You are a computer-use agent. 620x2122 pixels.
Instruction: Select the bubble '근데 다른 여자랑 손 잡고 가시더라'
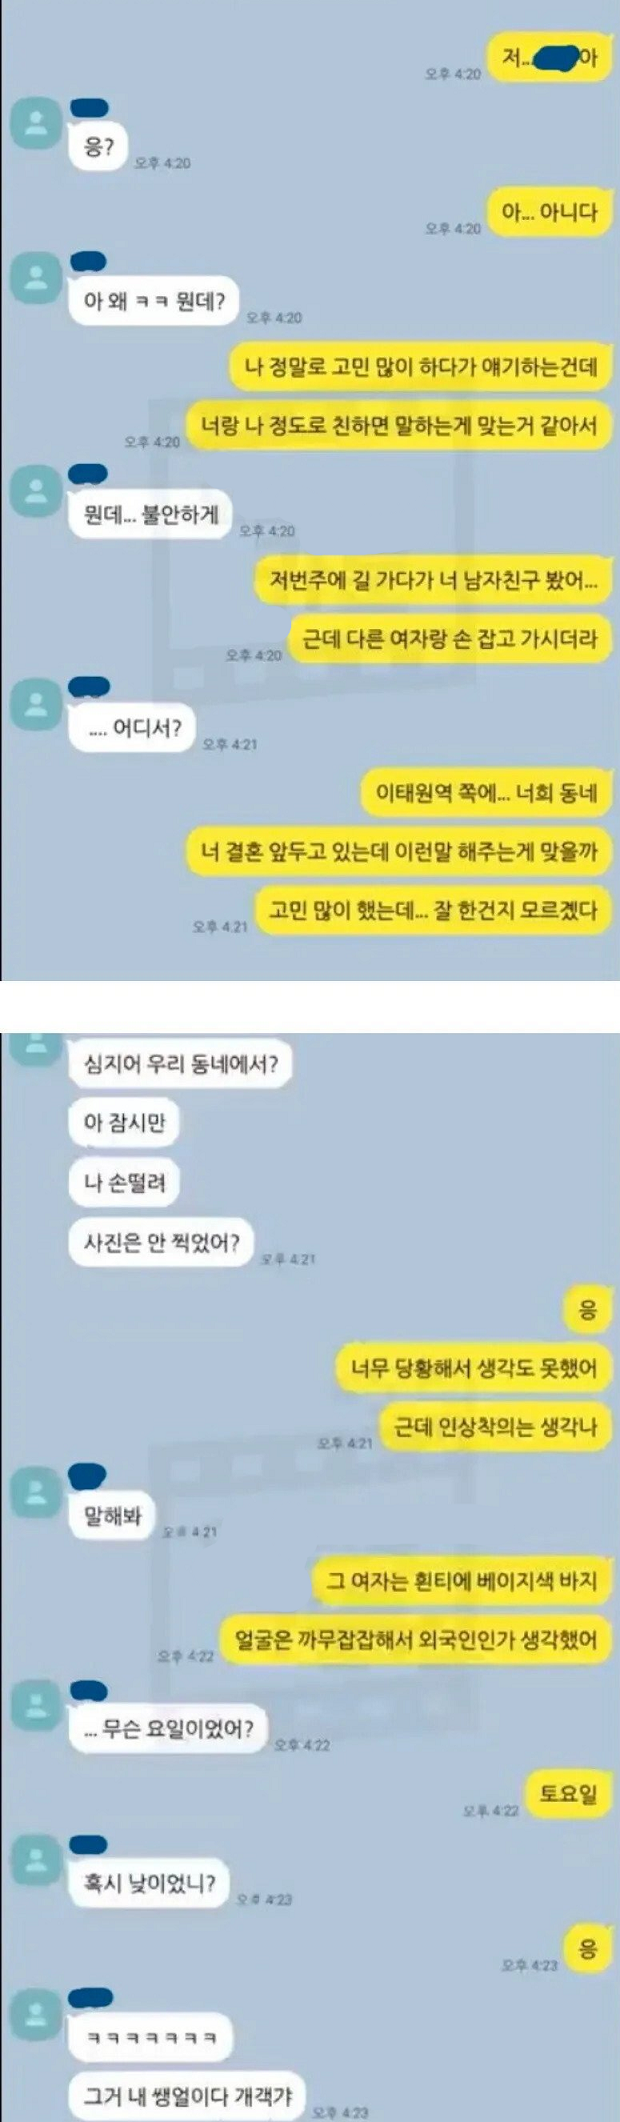point(449,639)
